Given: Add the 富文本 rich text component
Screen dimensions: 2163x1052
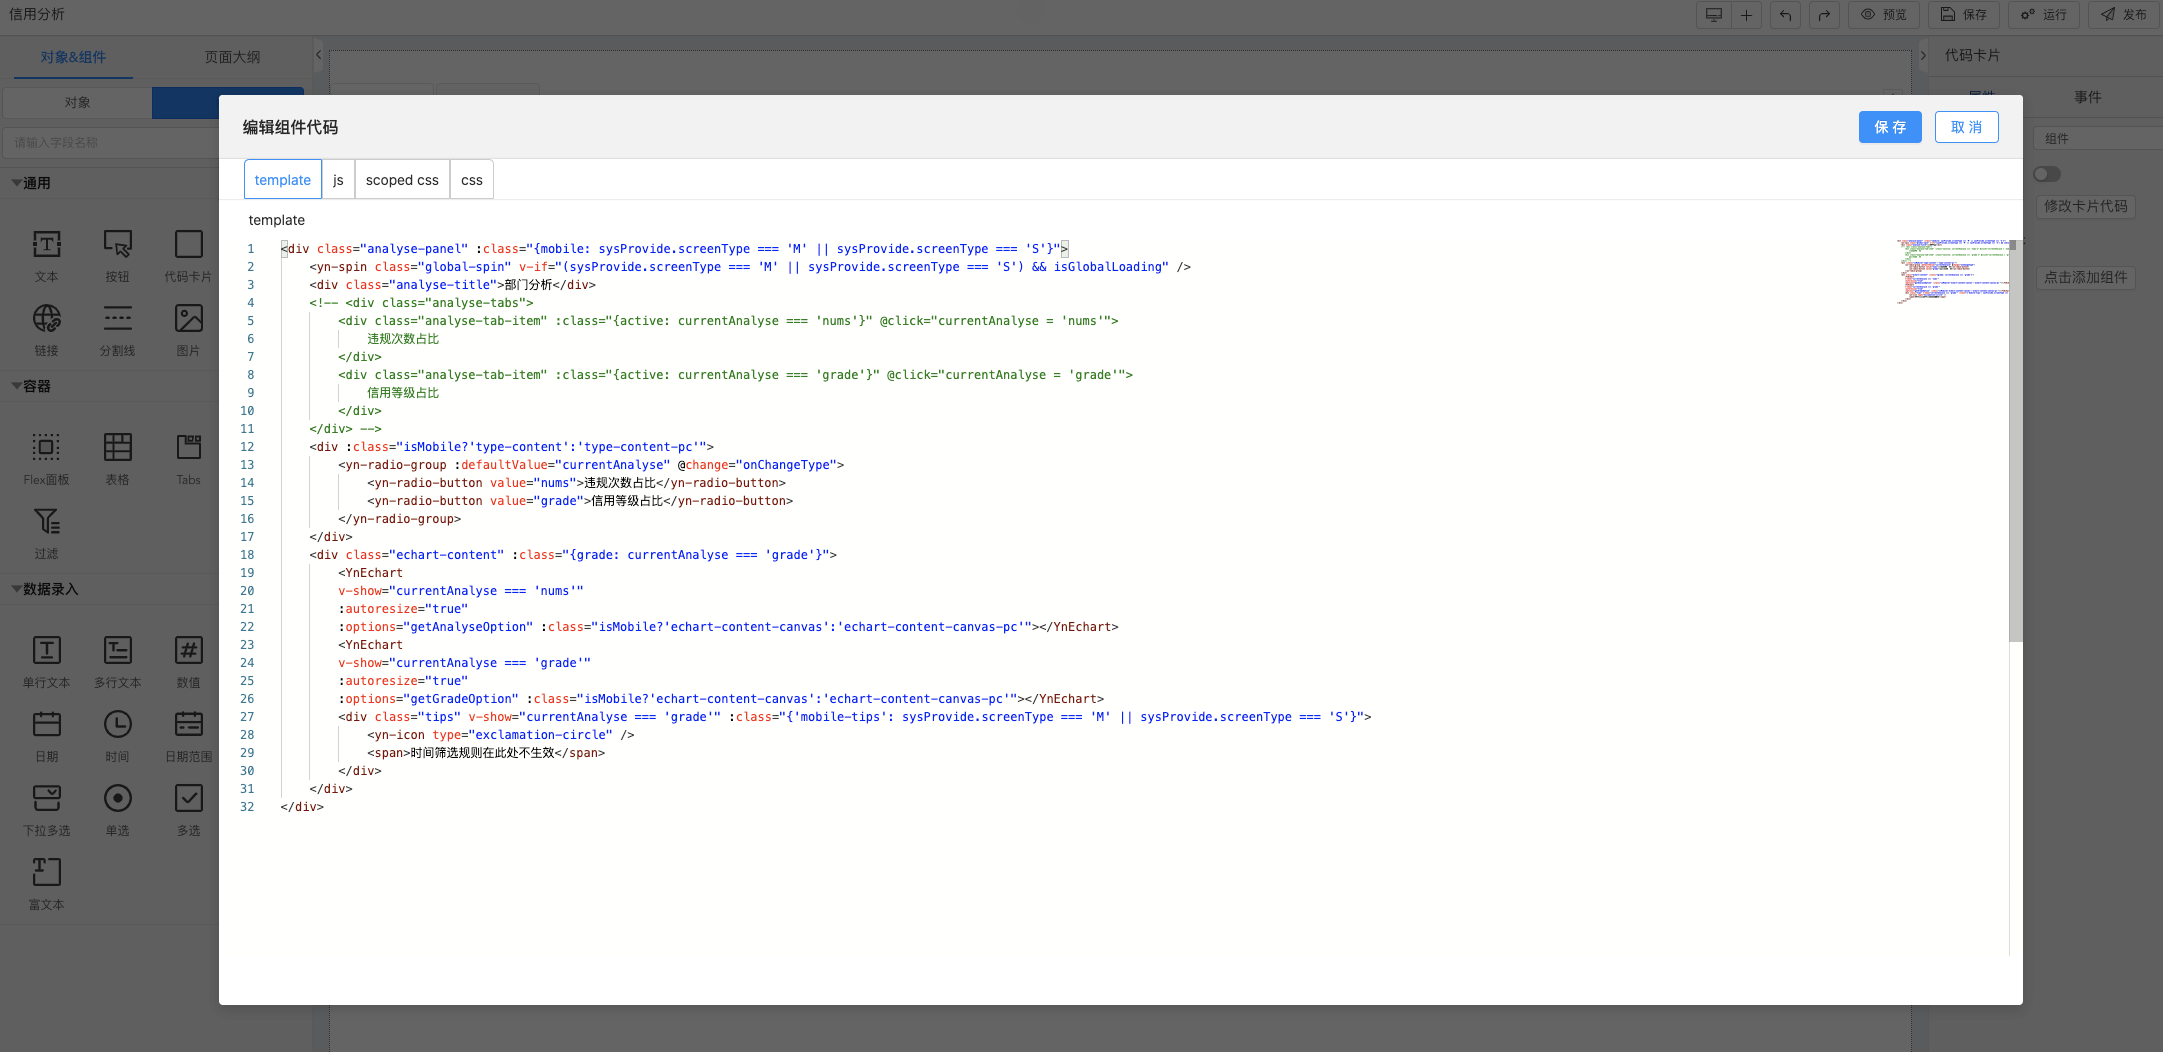Looking at the screenshot, I should click(46, 884).
